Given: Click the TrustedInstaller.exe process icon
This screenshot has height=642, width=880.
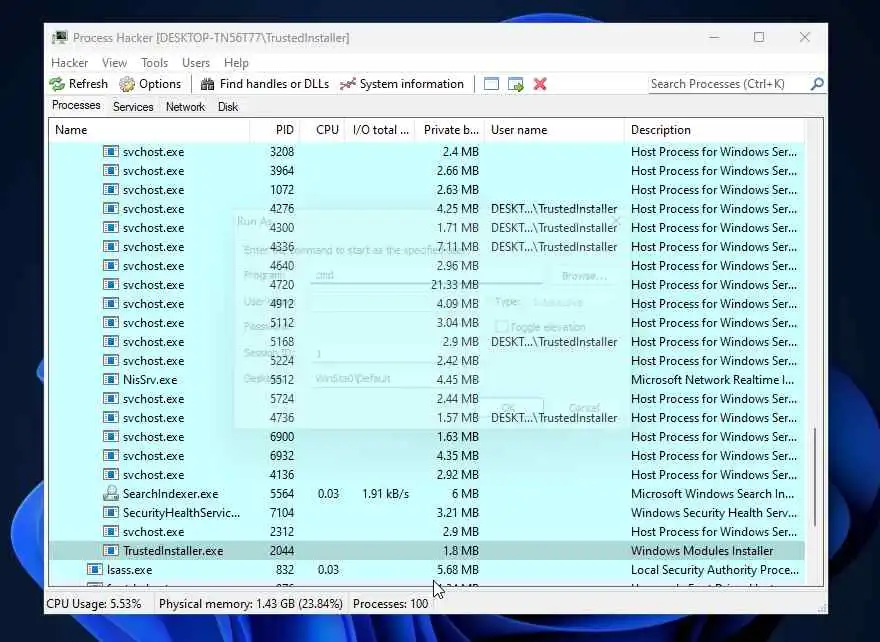Looking at the screenshot, I should click(111, 551).
